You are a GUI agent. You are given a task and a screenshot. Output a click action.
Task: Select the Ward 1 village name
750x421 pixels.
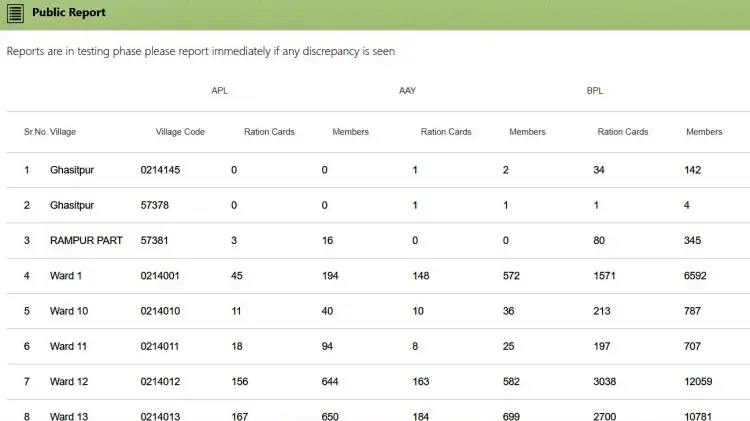pyautogui.click(x=66, y=276)
